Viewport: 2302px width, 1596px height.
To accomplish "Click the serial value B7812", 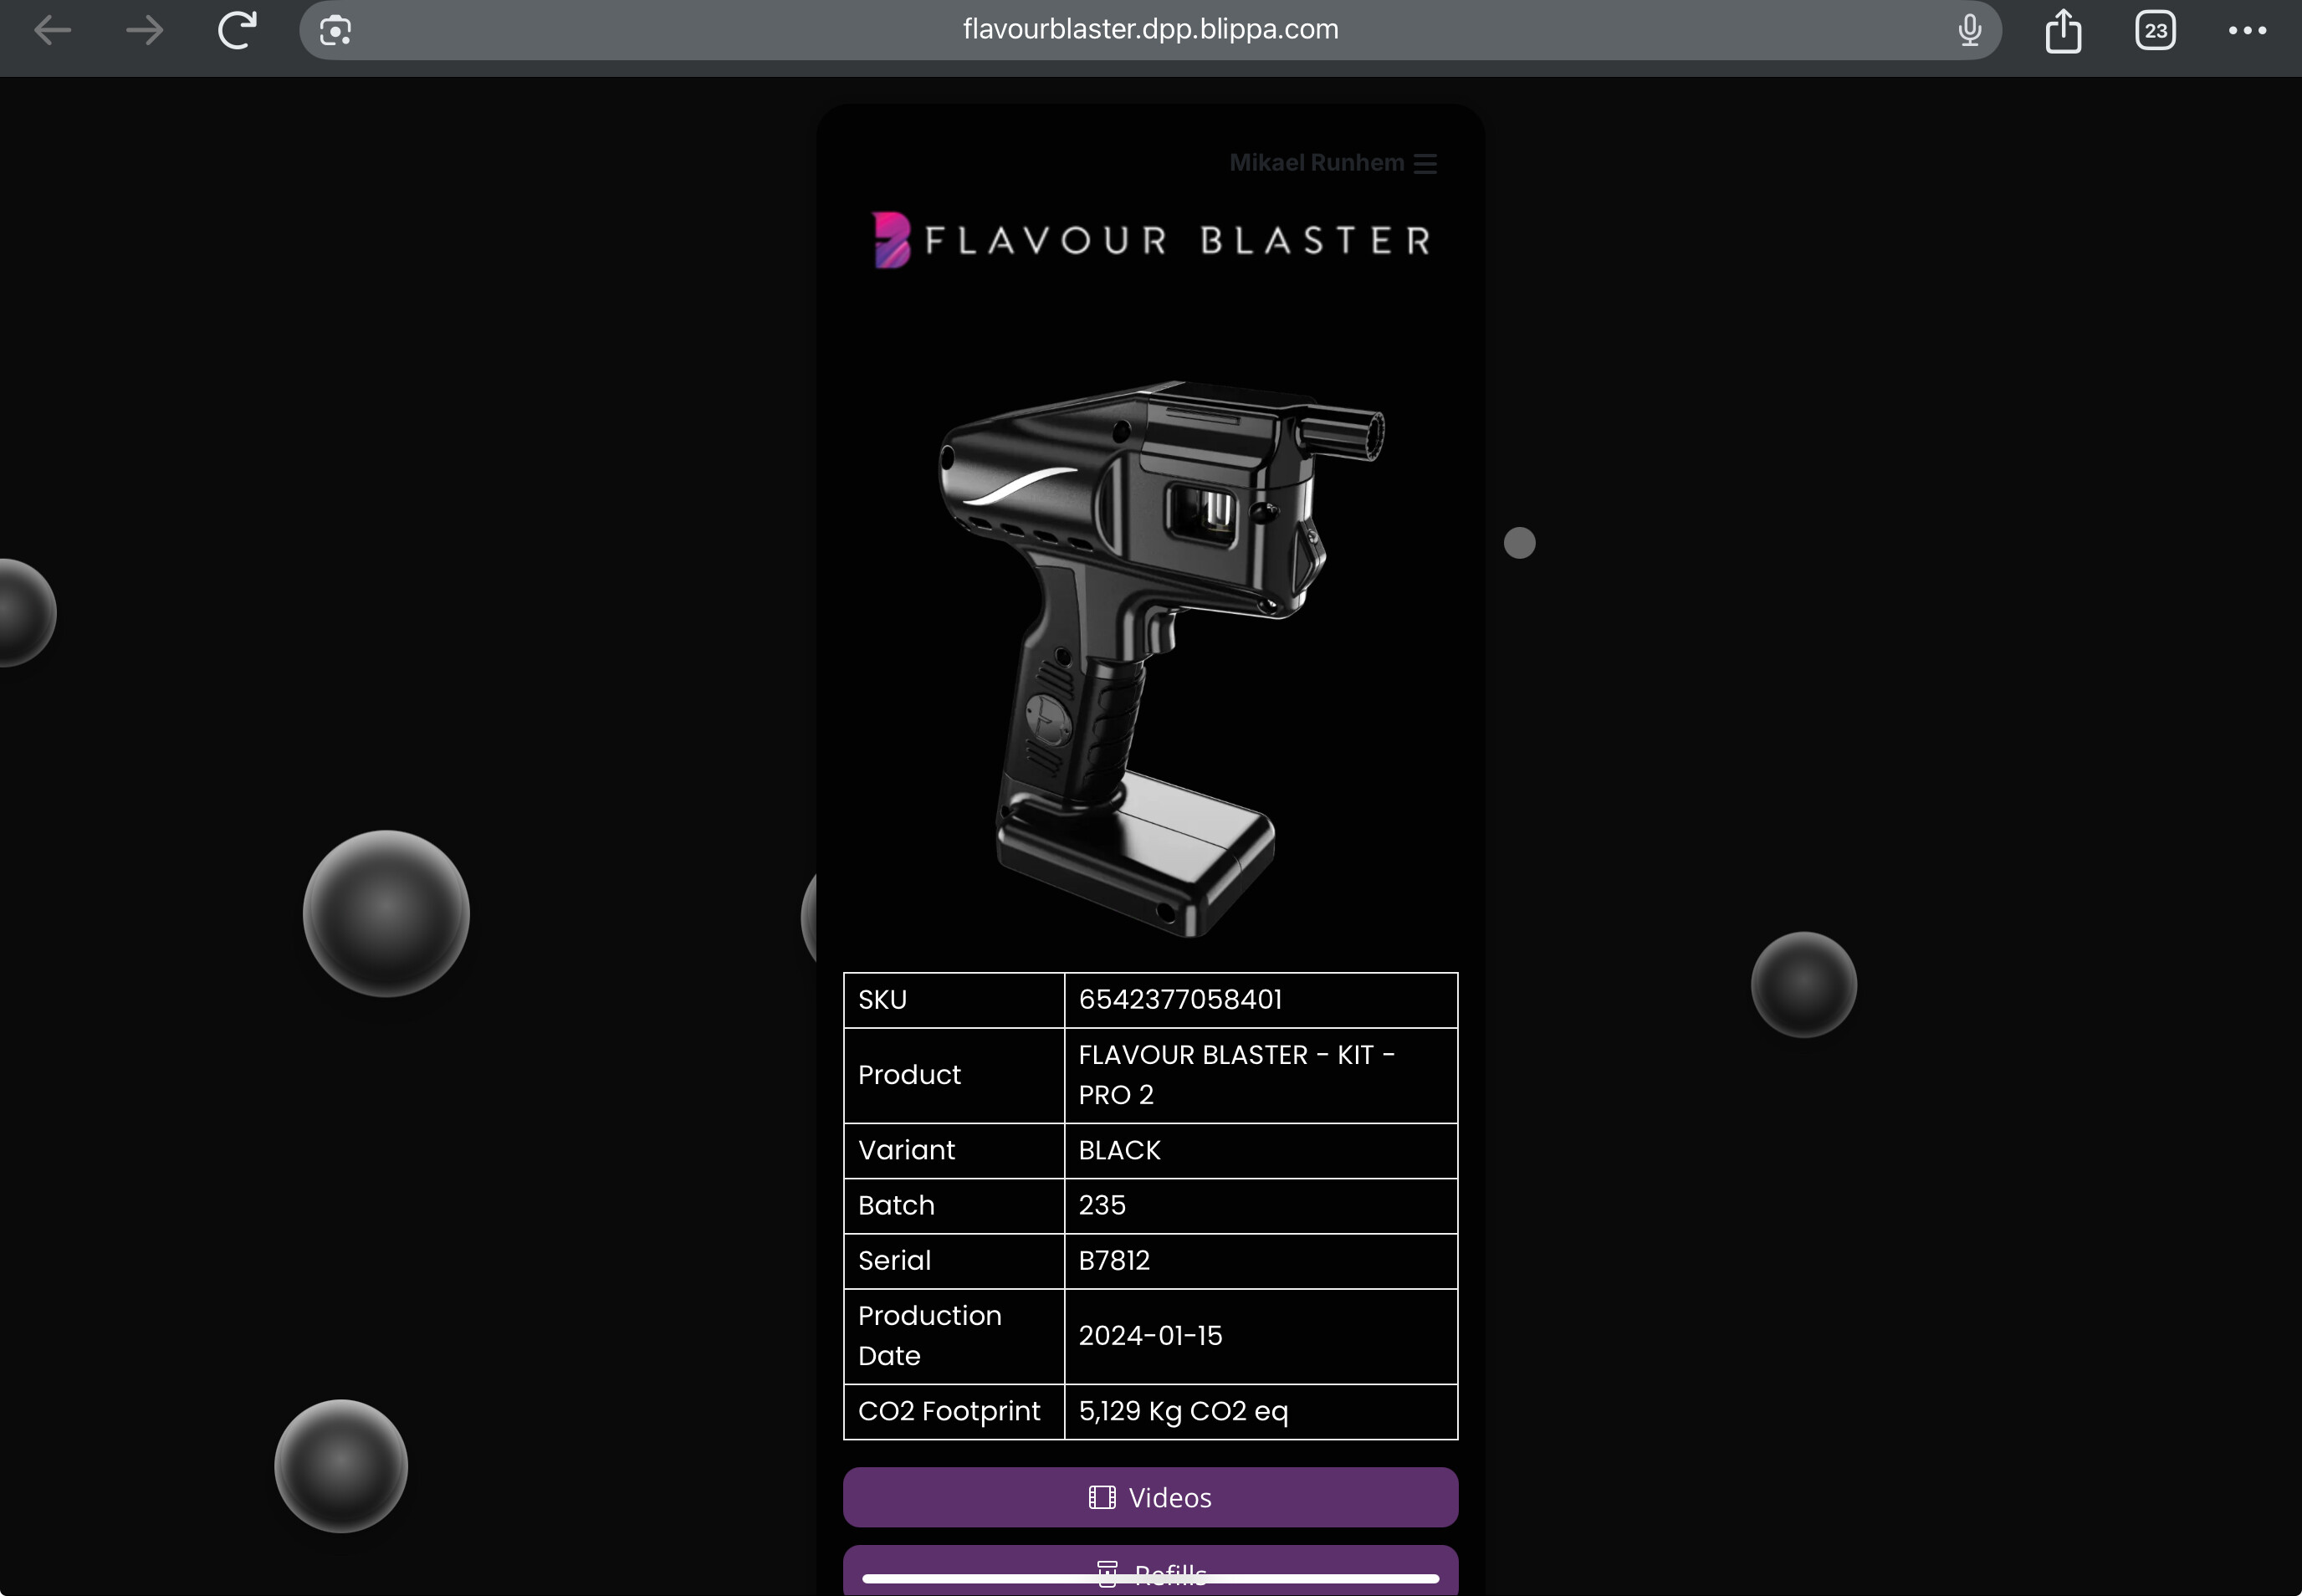I will (1114, 1260).
